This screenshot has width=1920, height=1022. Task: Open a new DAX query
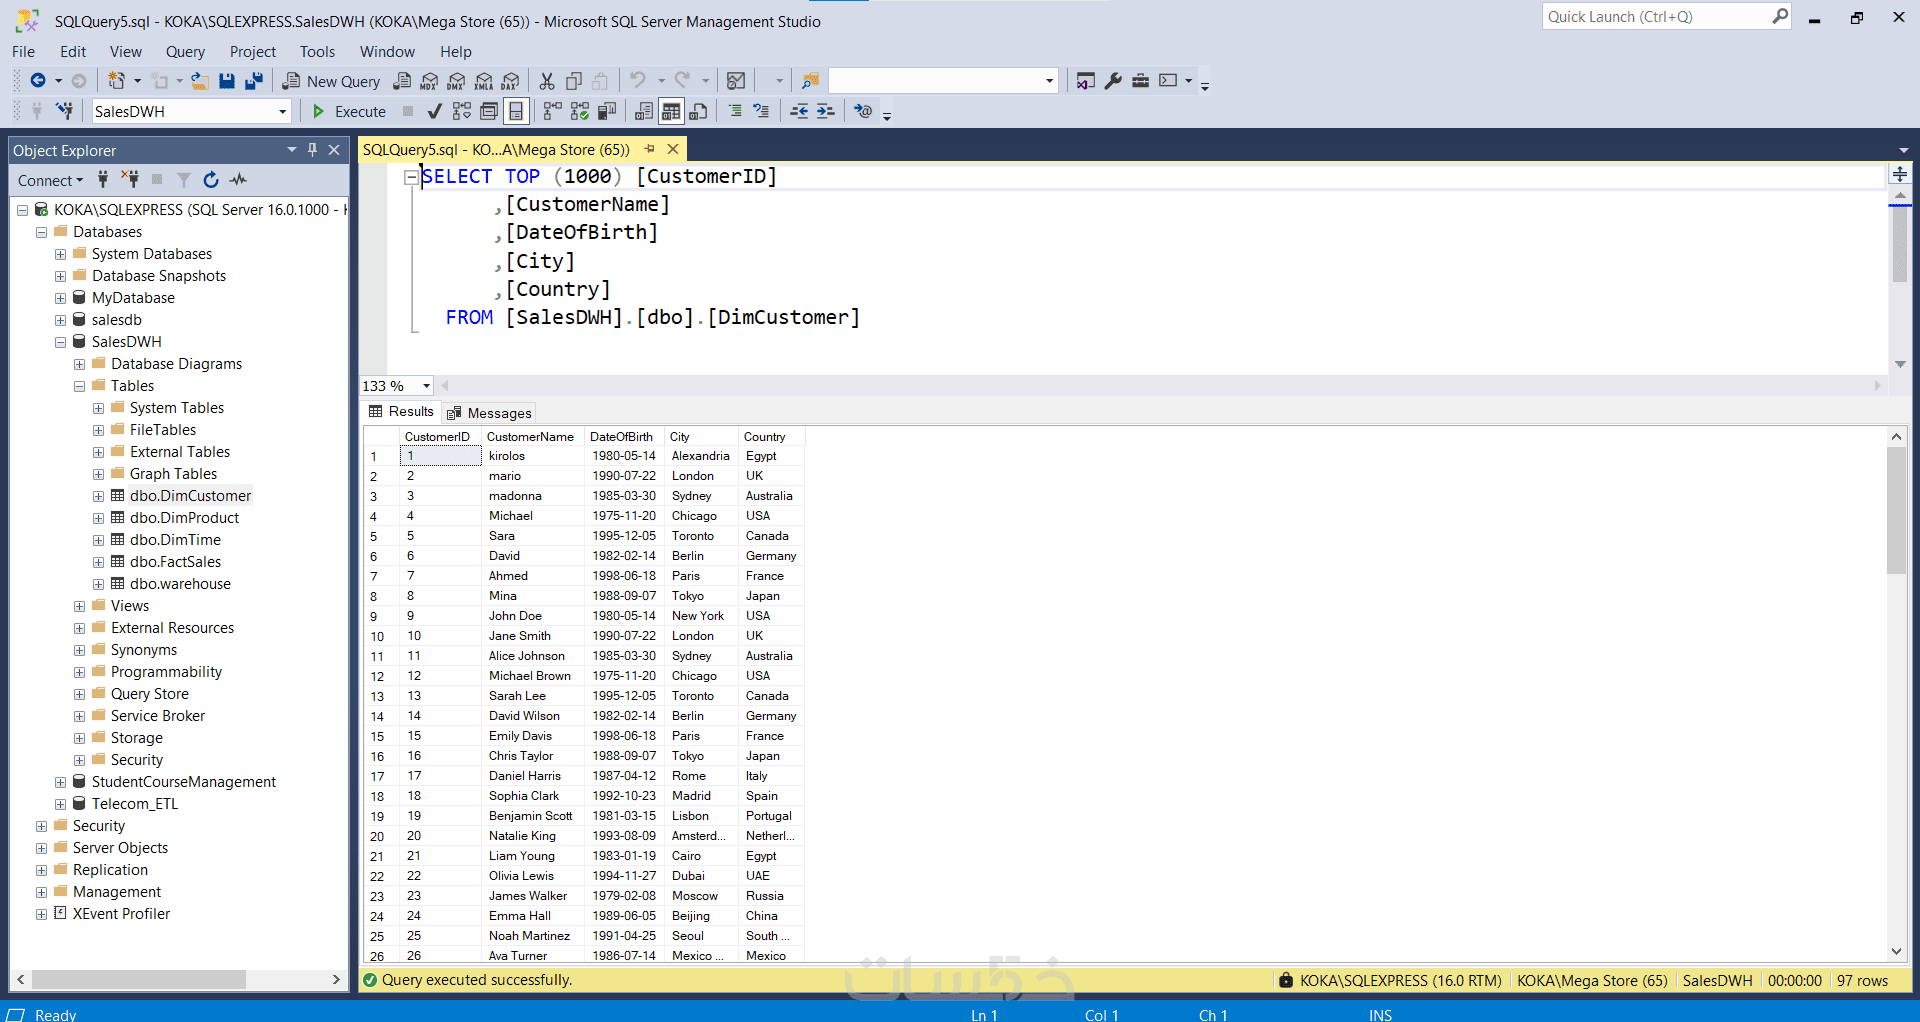coord(511,81)
